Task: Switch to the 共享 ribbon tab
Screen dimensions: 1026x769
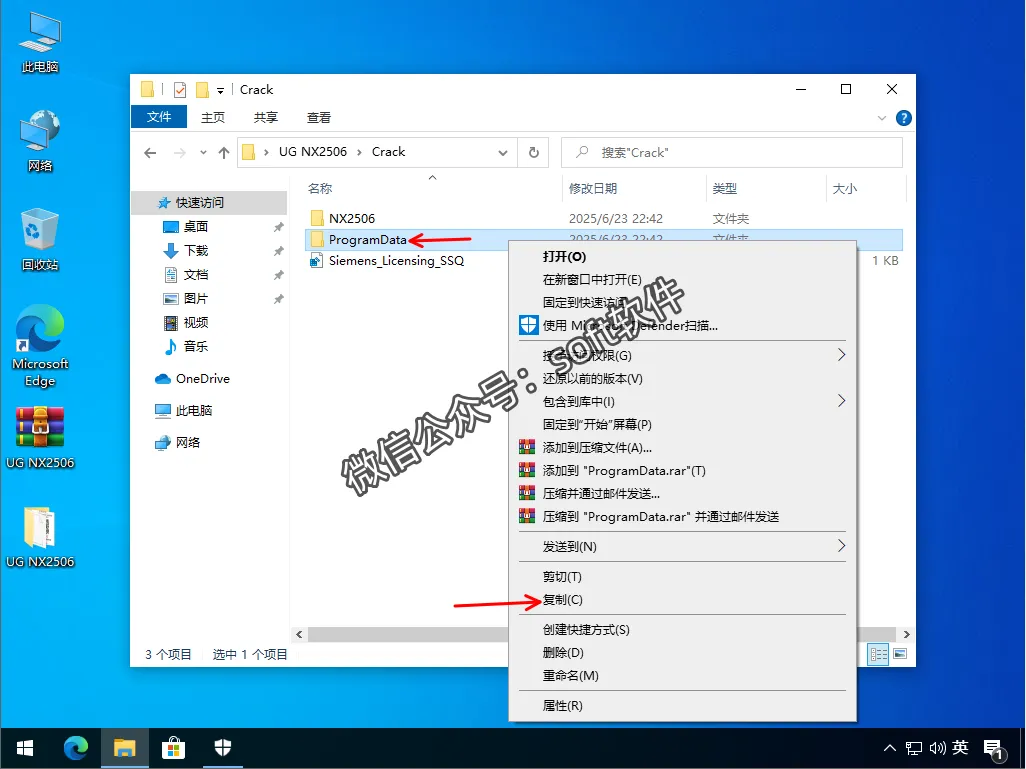Action: 266,117
